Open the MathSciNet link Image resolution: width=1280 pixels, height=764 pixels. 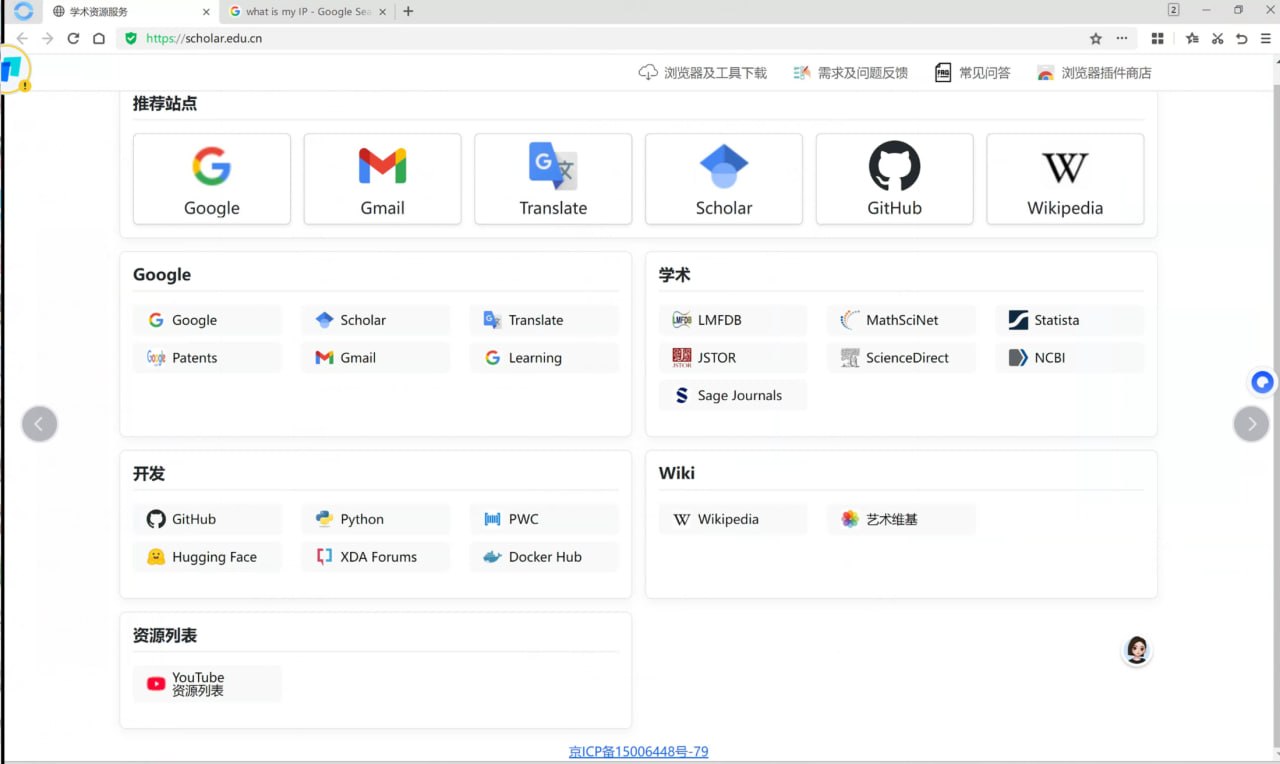[x=902, y=320]
